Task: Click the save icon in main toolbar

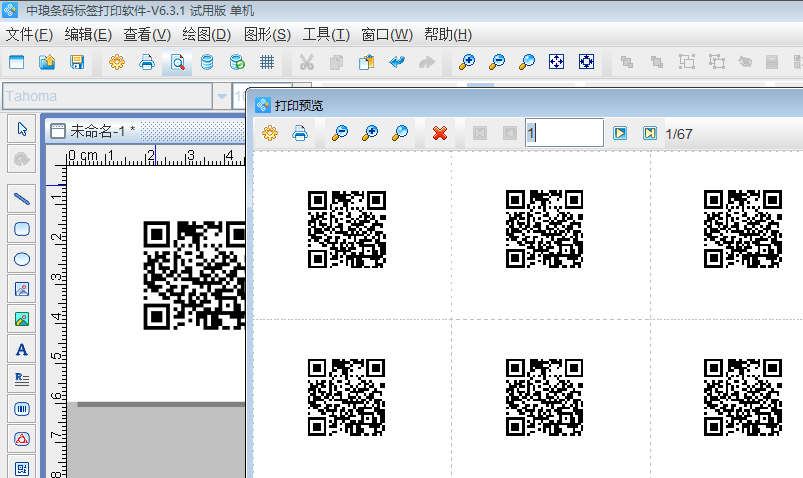Action: pos(77,62)
